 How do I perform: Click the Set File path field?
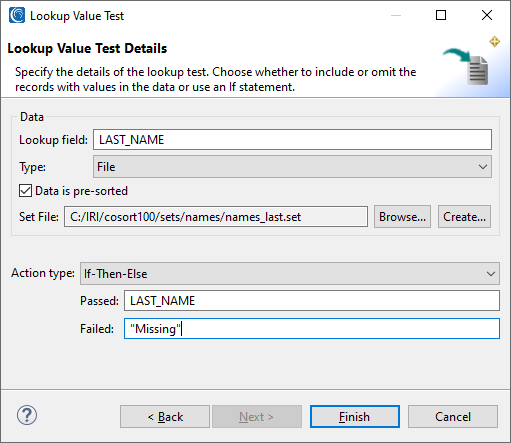(216, 217)
